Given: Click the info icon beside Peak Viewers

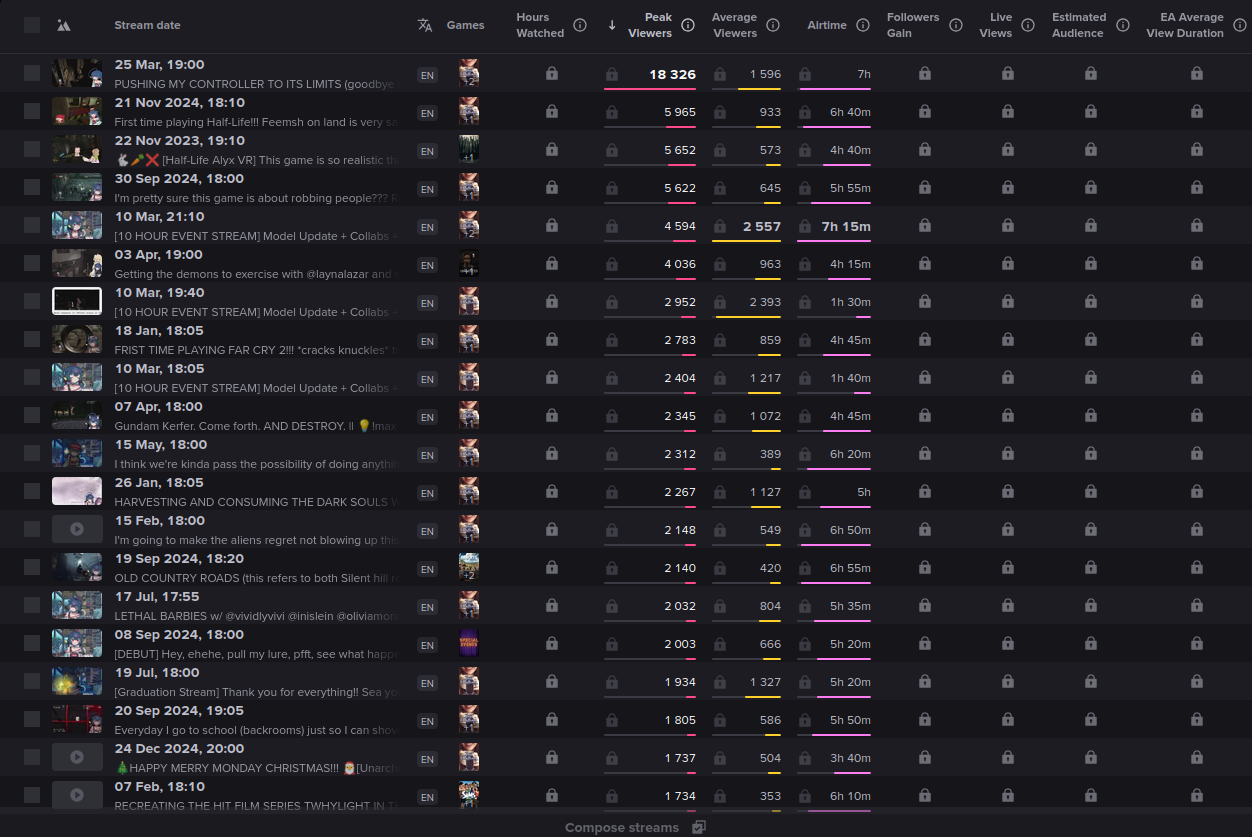Looking at the screenshot, I should (x=688, y=25).
